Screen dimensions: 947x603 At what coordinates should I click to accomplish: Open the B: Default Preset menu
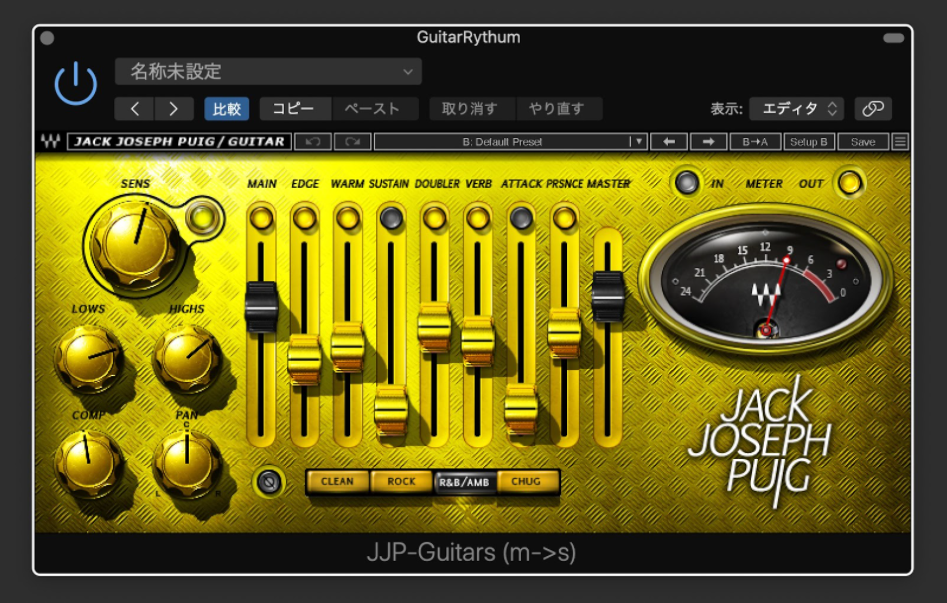pos(510,141)
